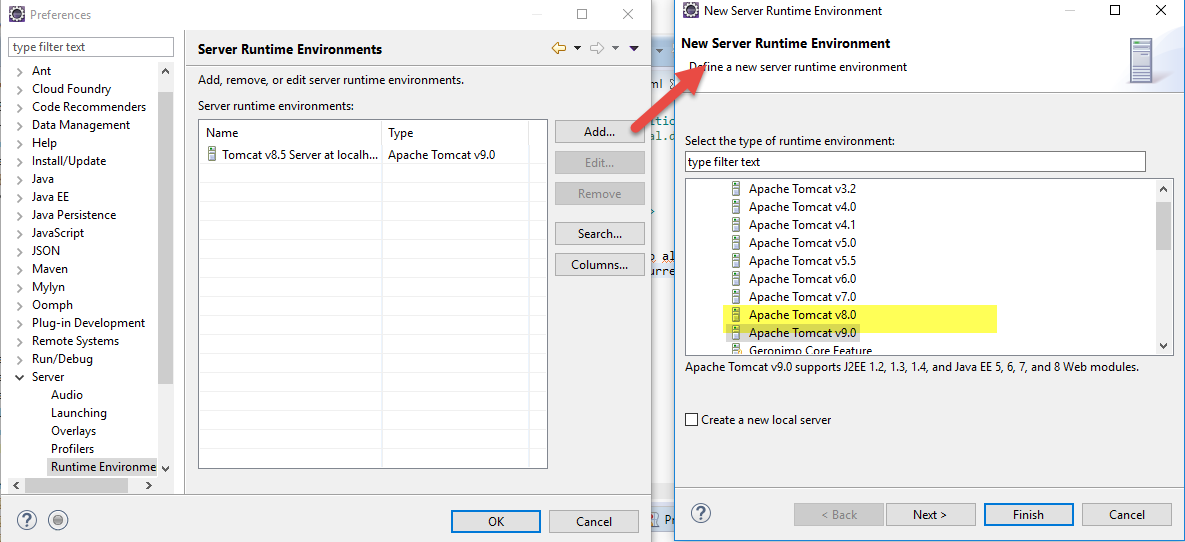Expand the Java EE tree node
The image size is (1185, 542).
(21, 197)
